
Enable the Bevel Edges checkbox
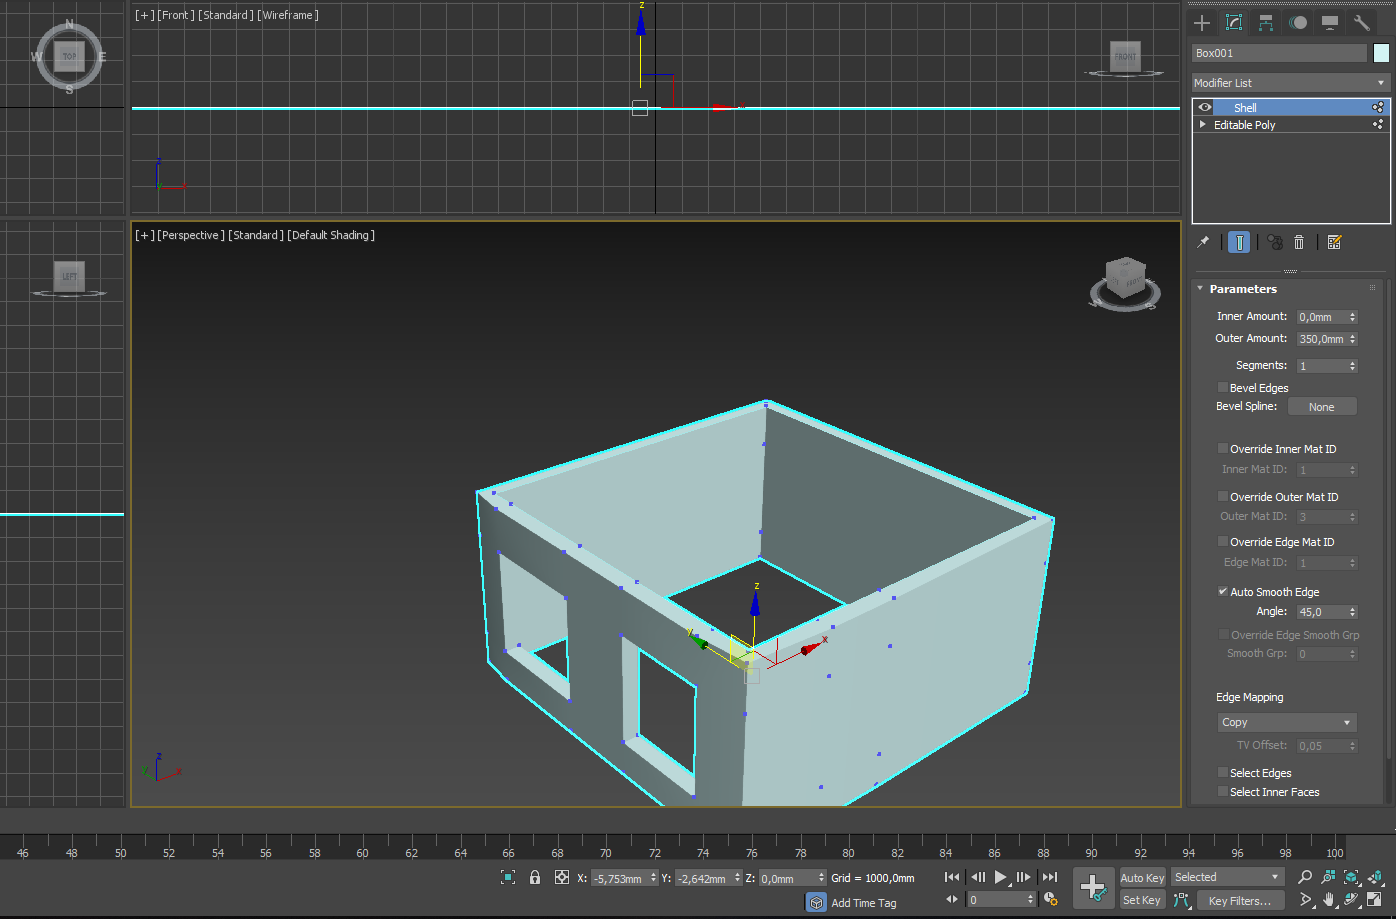tap(1222, 388)
